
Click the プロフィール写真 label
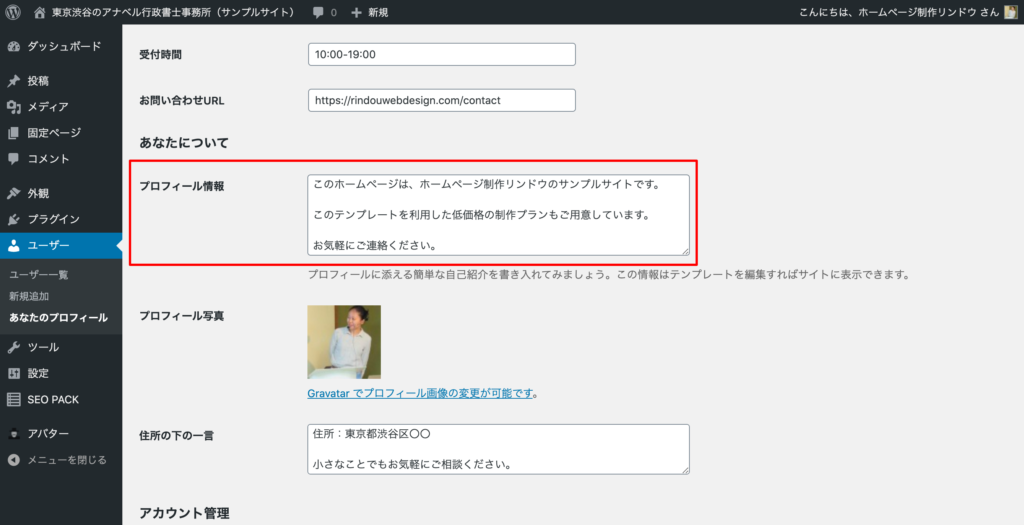click(x=182, y=316)
